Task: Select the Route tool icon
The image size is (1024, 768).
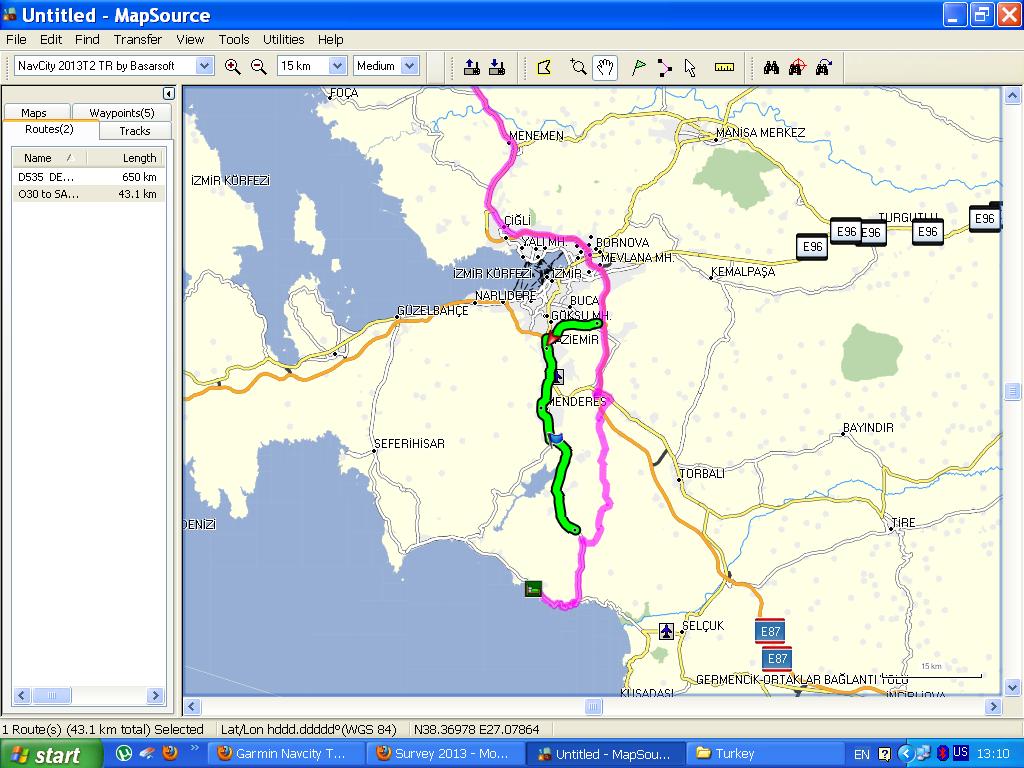Action: point(664,67)
